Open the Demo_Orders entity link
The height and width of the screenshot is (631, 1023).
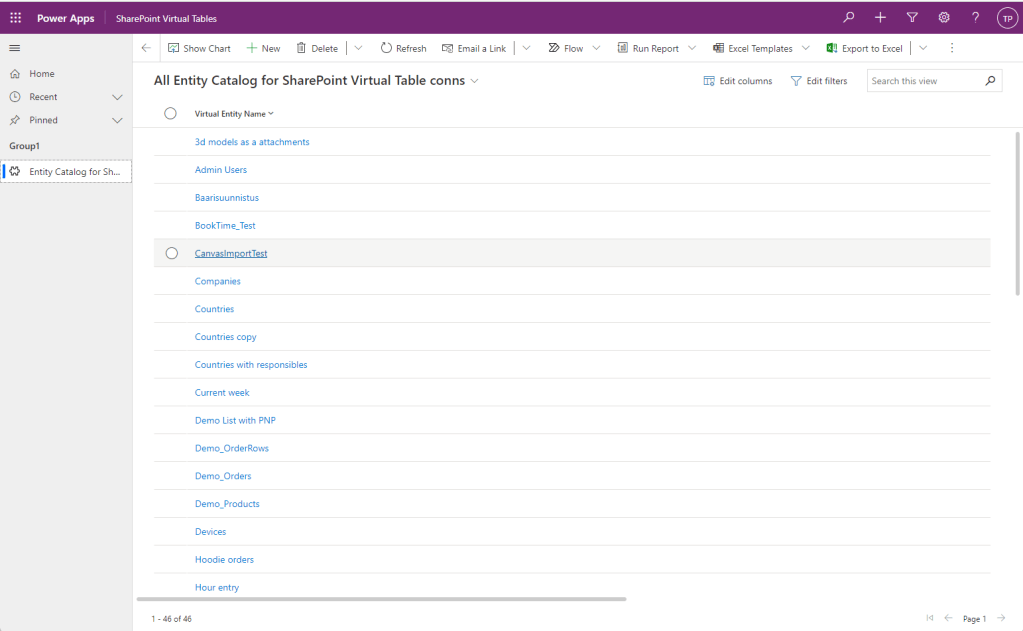pos(223,476)
